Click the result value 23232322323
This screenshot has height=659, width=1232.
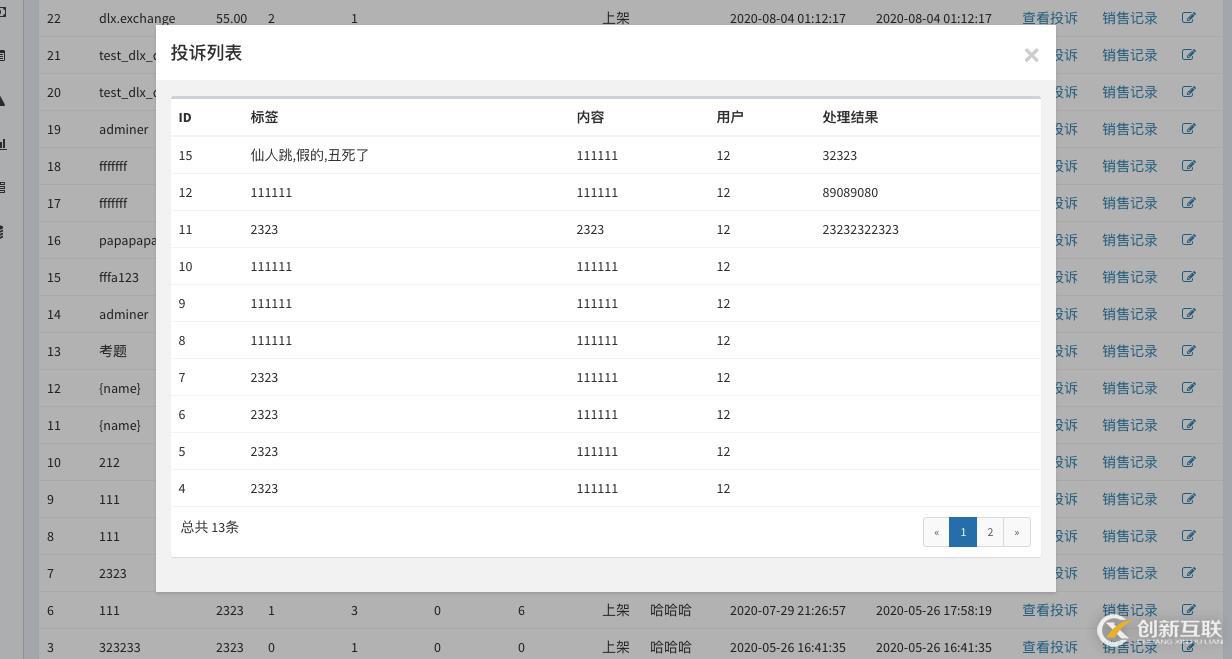point(860,229)
